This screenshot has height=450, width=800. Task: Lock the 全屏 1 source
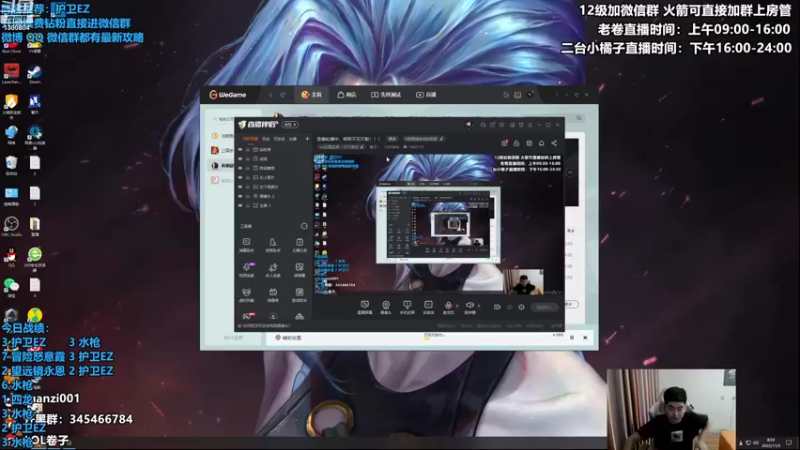[x=248, y=205]
